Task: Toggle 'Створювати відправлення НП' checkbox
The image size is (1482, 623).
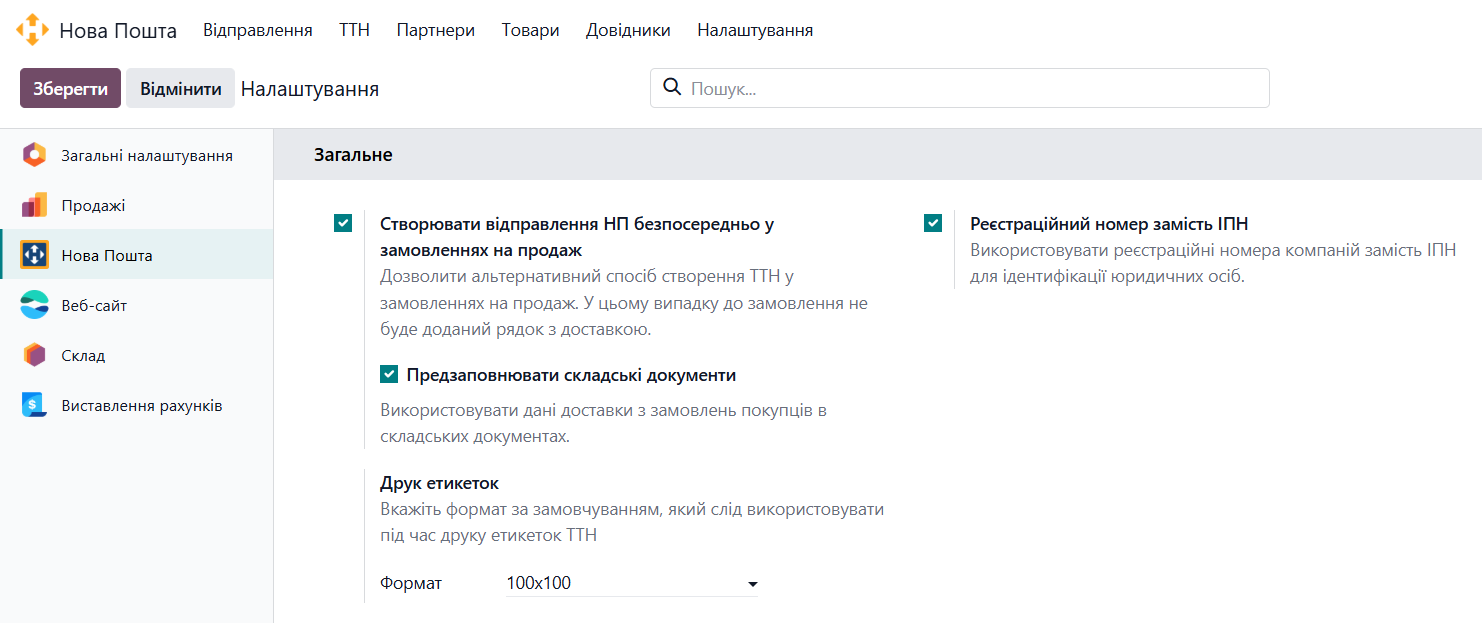Action: [343, 223]
